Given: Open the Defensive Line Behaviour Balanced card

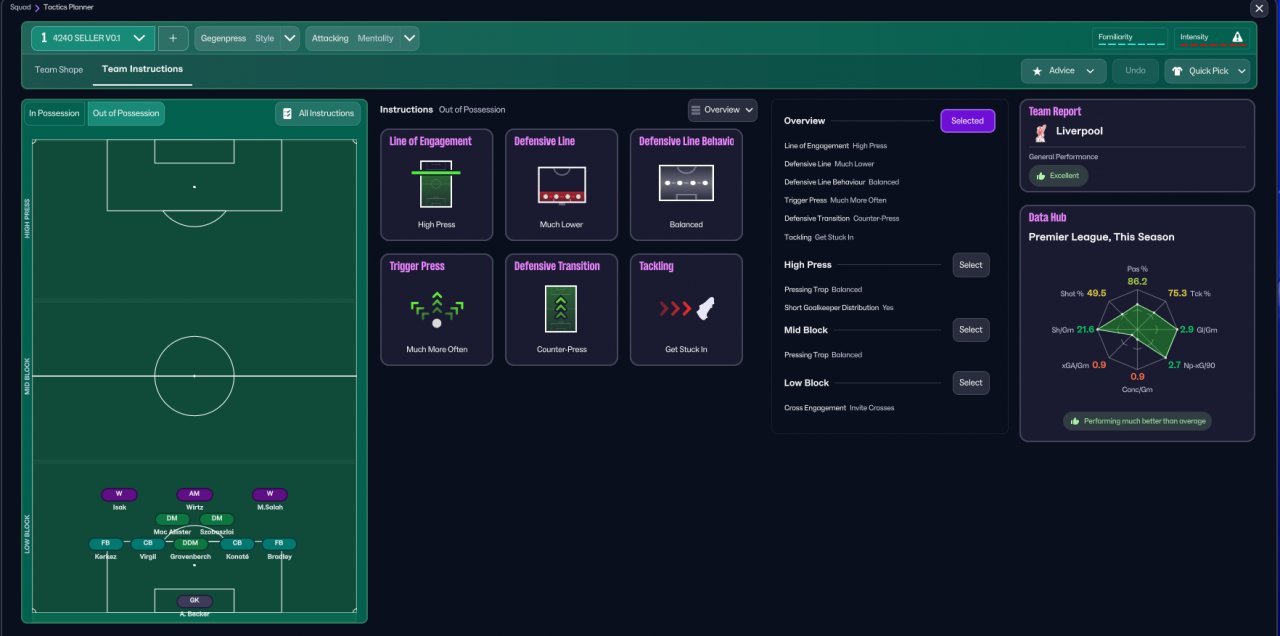Looking at the screenshot, I should (x=686, y=184).
